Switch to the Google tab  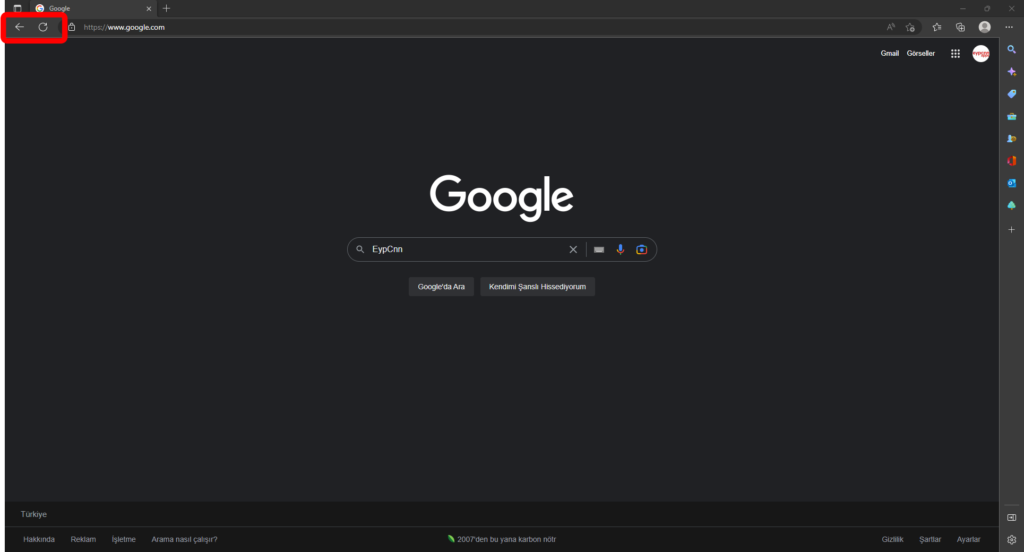click(x=91, y=8)
